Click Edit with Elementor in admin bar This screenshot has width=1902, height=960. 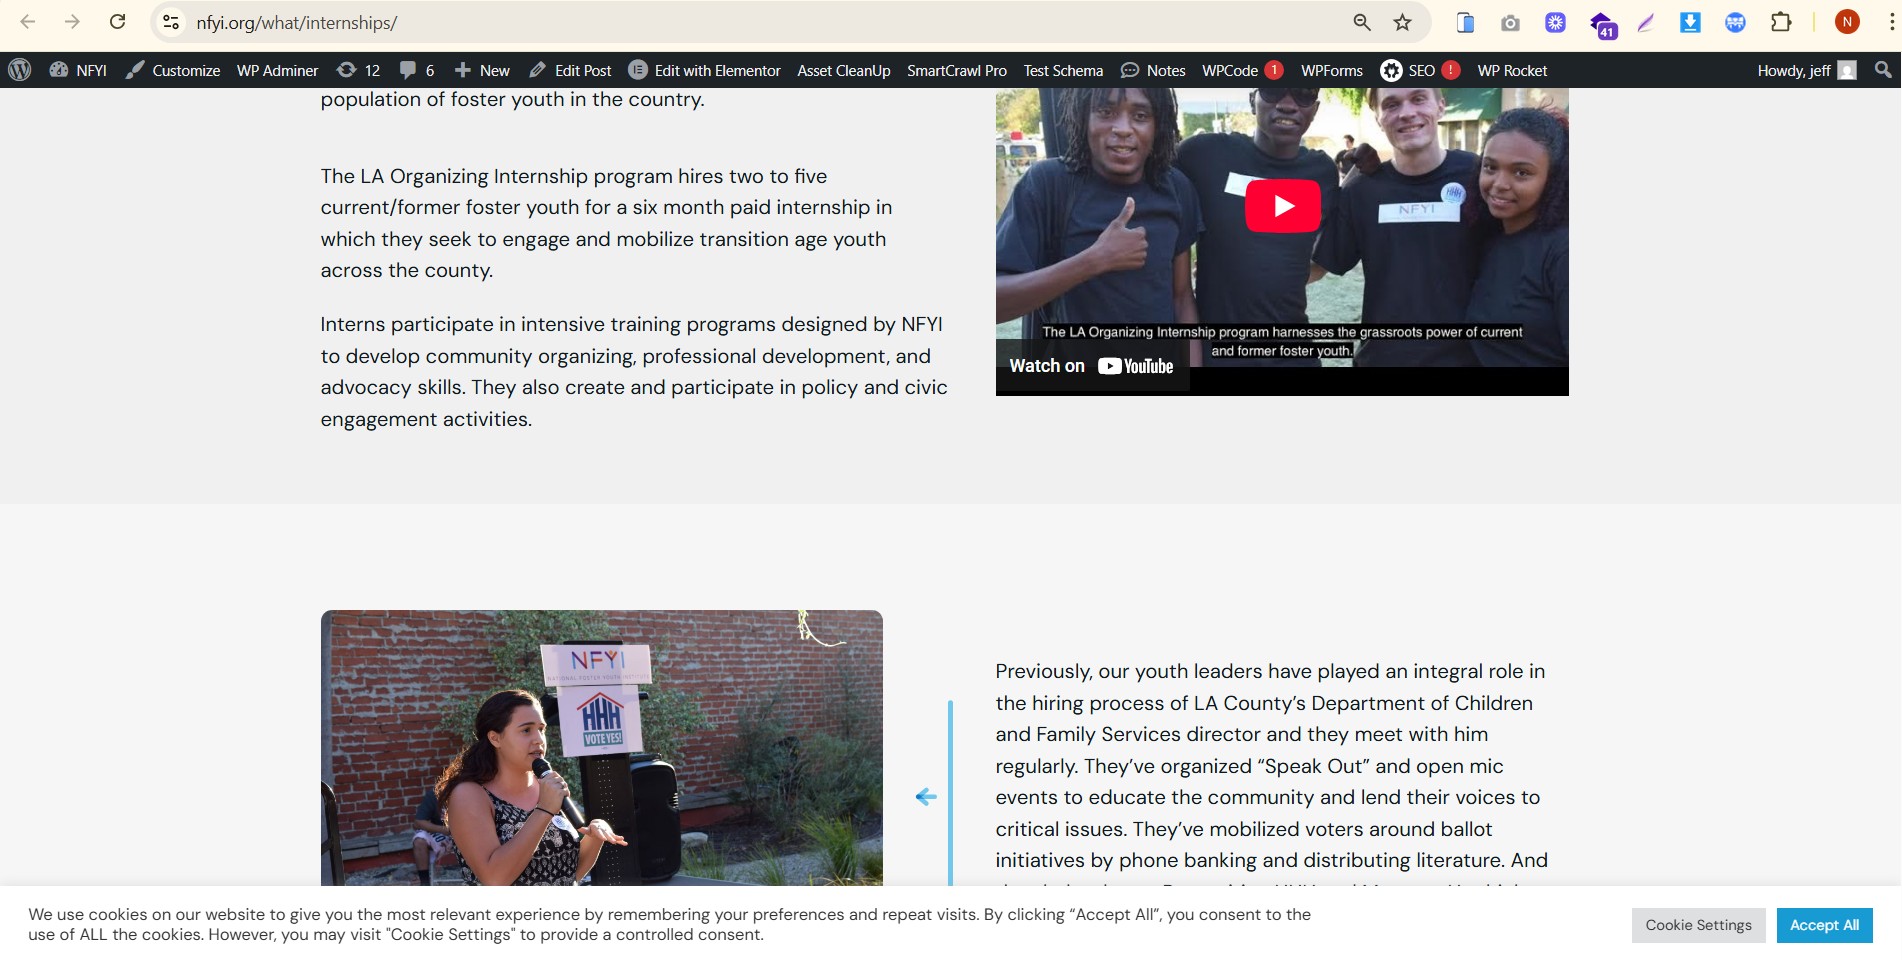(x=705, y=70)
